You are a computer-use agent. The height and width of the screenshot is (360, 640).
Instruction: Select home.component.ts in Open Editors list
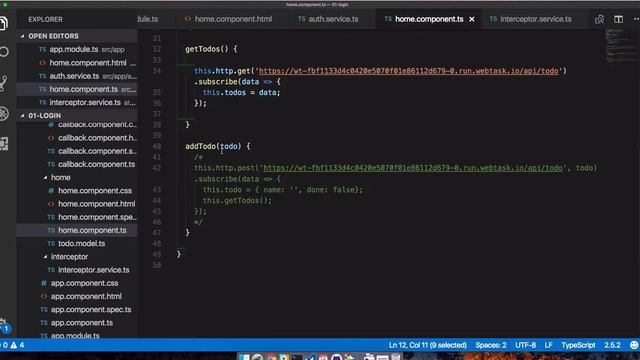(x=77, y=89)
